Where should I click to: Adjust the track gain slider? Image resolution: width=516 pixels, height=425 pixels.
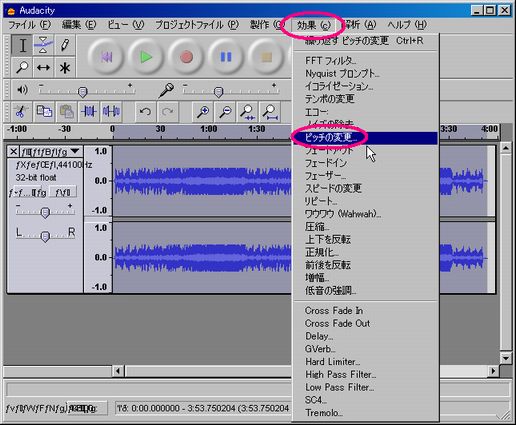[45, 212]
